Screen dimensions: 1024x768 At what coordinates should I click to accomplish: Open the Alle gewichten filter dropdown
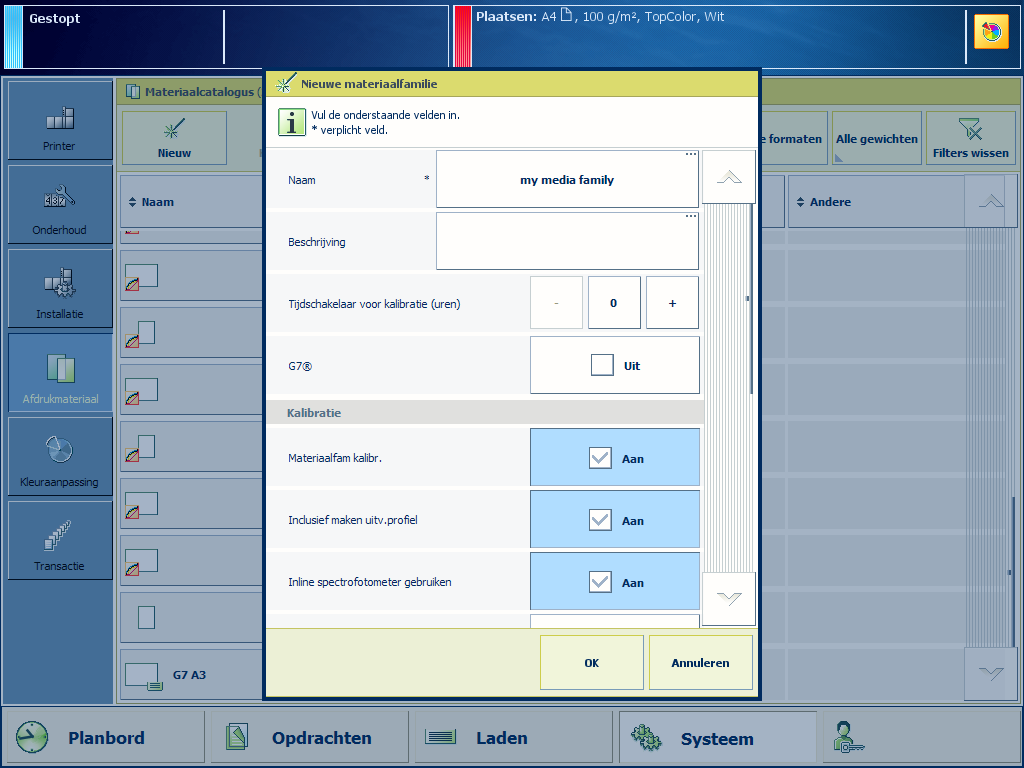point(876,139)
